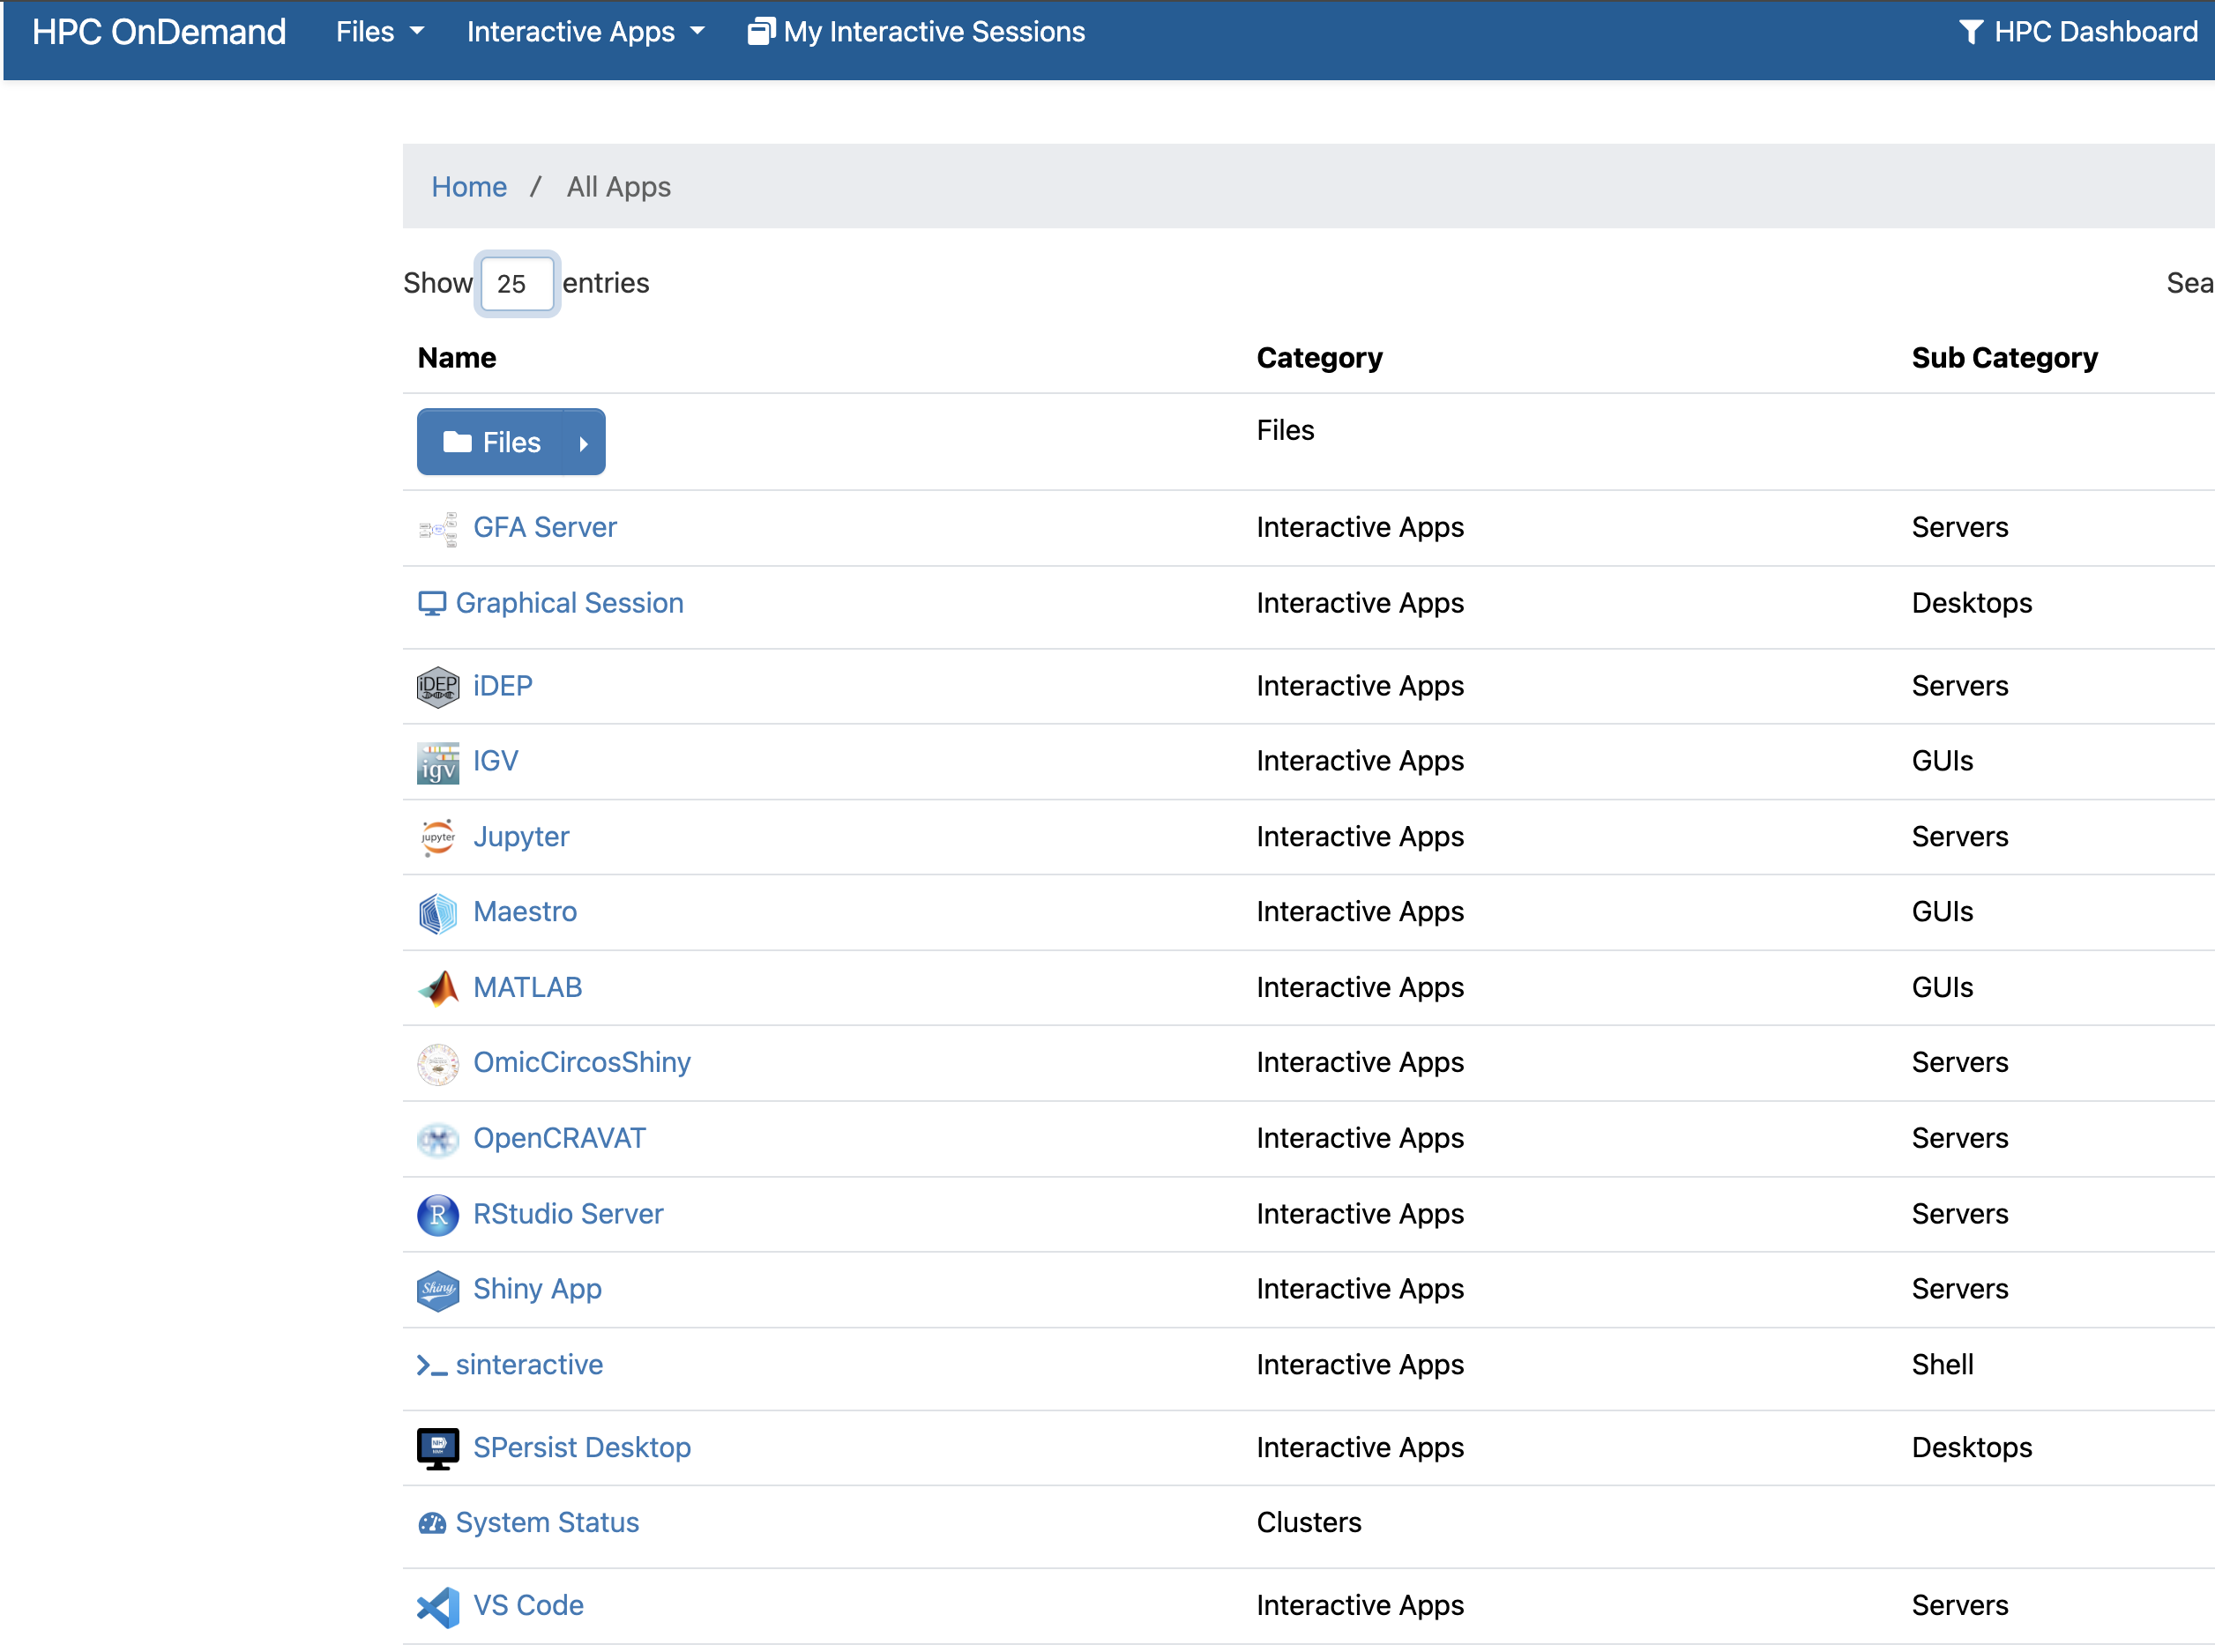Click the VS Code logo icon
This screenshot has width=2215, height=1652.
pos(437,1607)
